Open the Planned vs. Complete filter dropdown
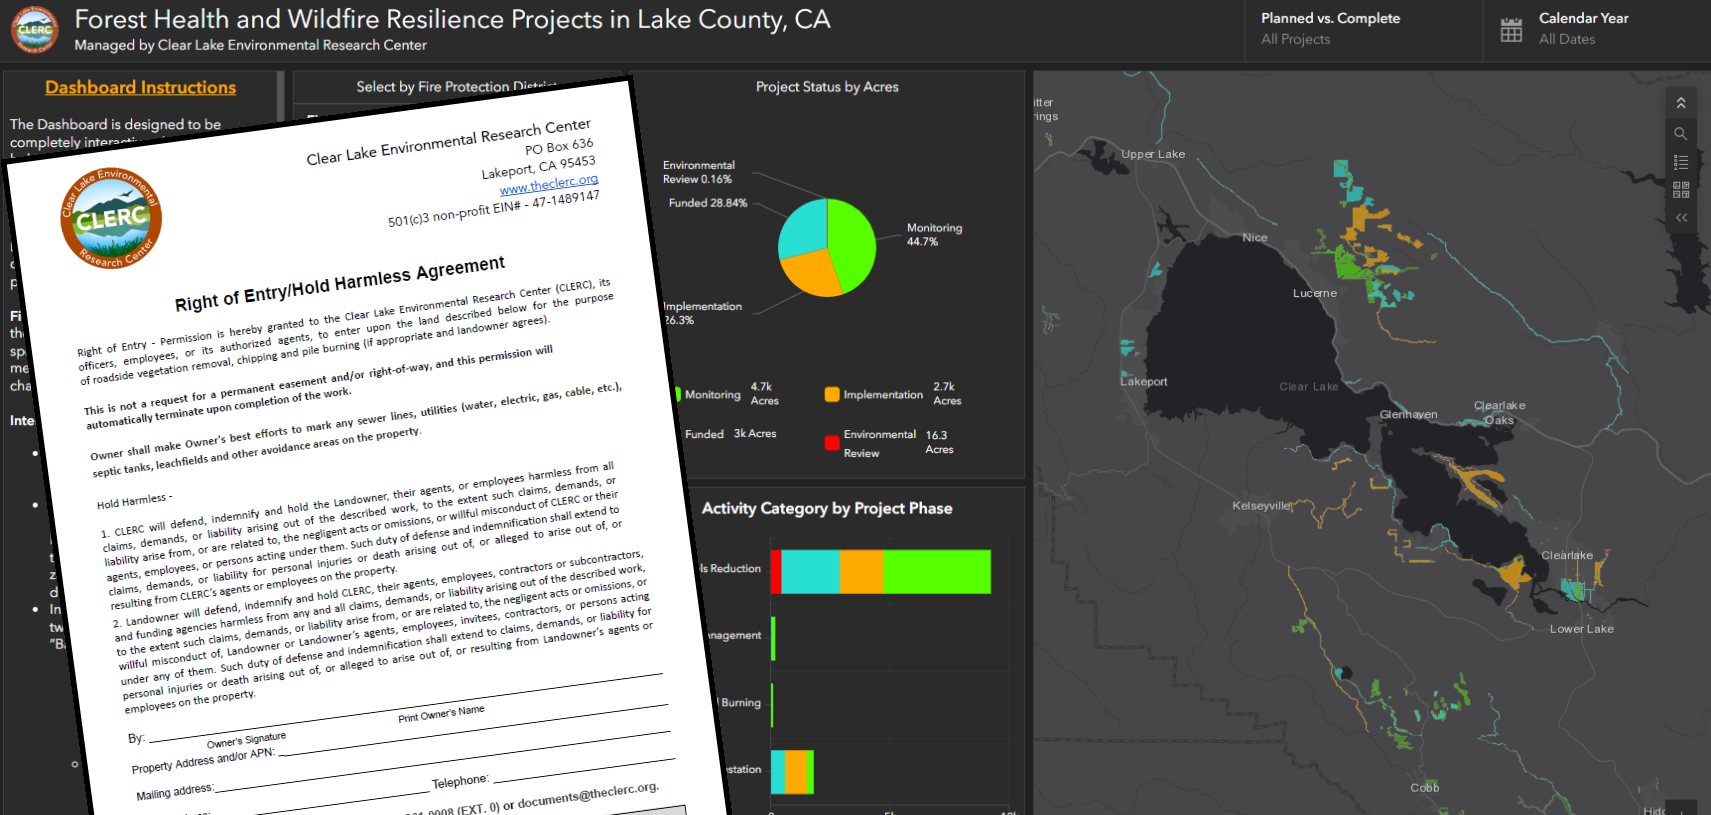This screenshot has width=1711, height=815. pos(1329,29)
